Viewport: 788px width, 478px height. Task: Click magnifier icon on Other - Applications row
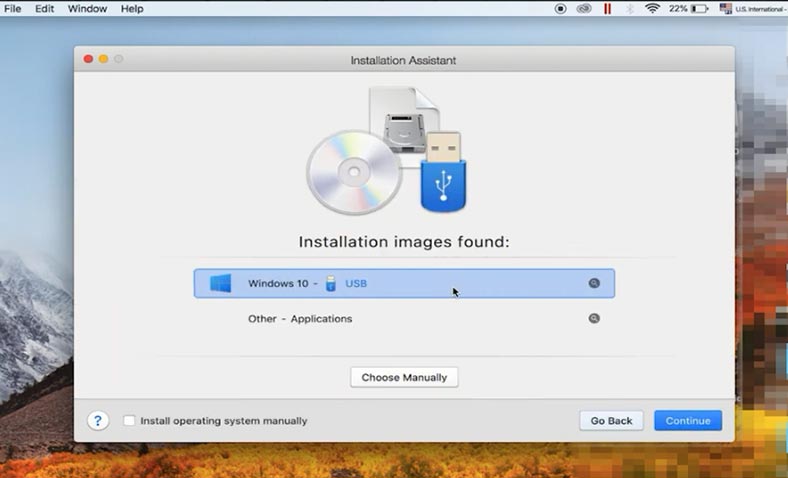594,319
